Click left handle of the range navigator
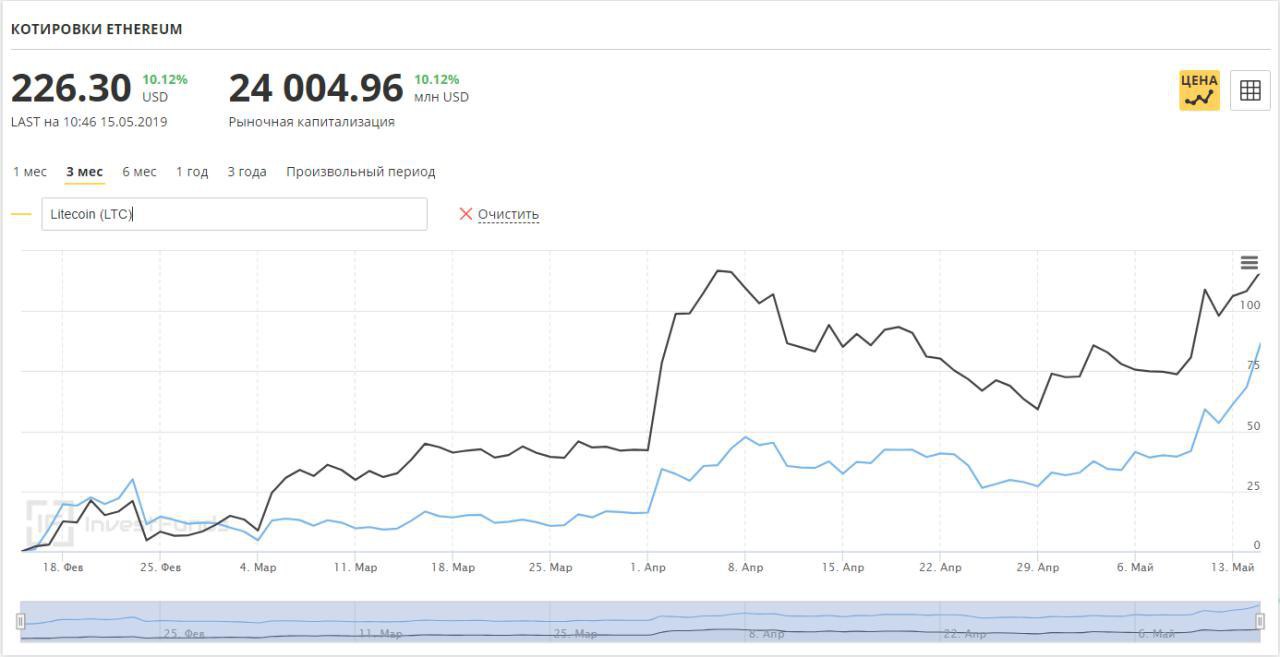 pos(20,621)
